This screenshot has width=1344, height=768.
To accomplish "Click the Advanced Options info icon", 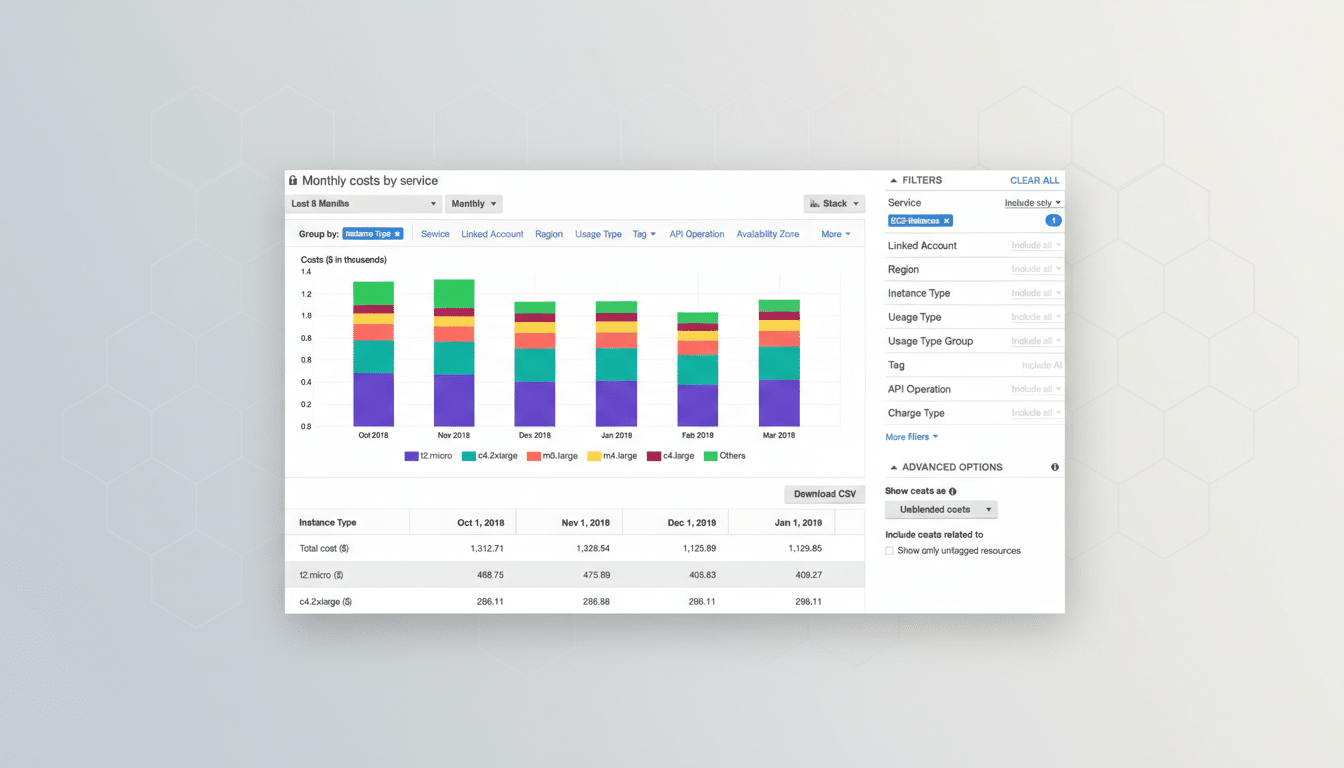I will 1055,467.
